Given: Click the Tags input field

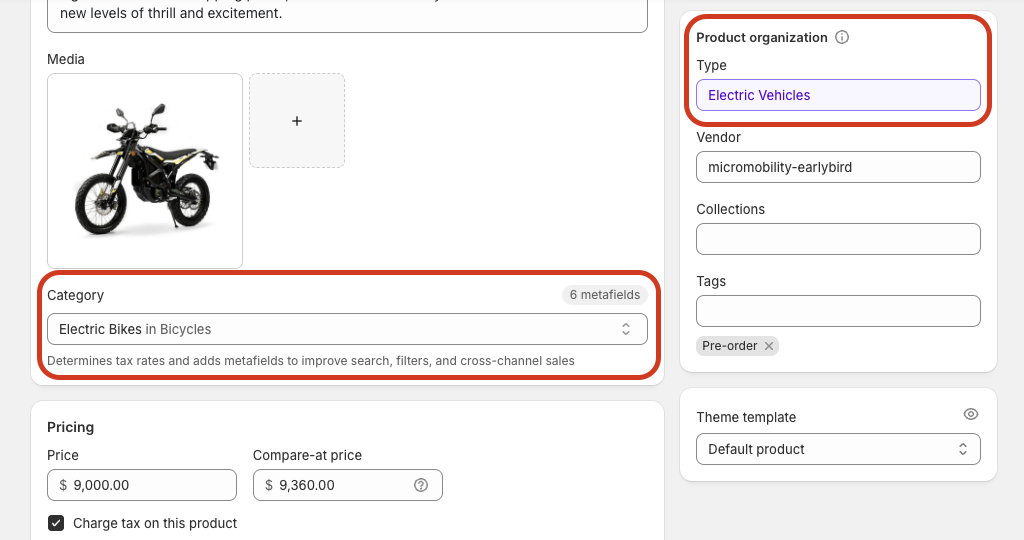Looking at the screenshot, I should [x=838, y=311].
